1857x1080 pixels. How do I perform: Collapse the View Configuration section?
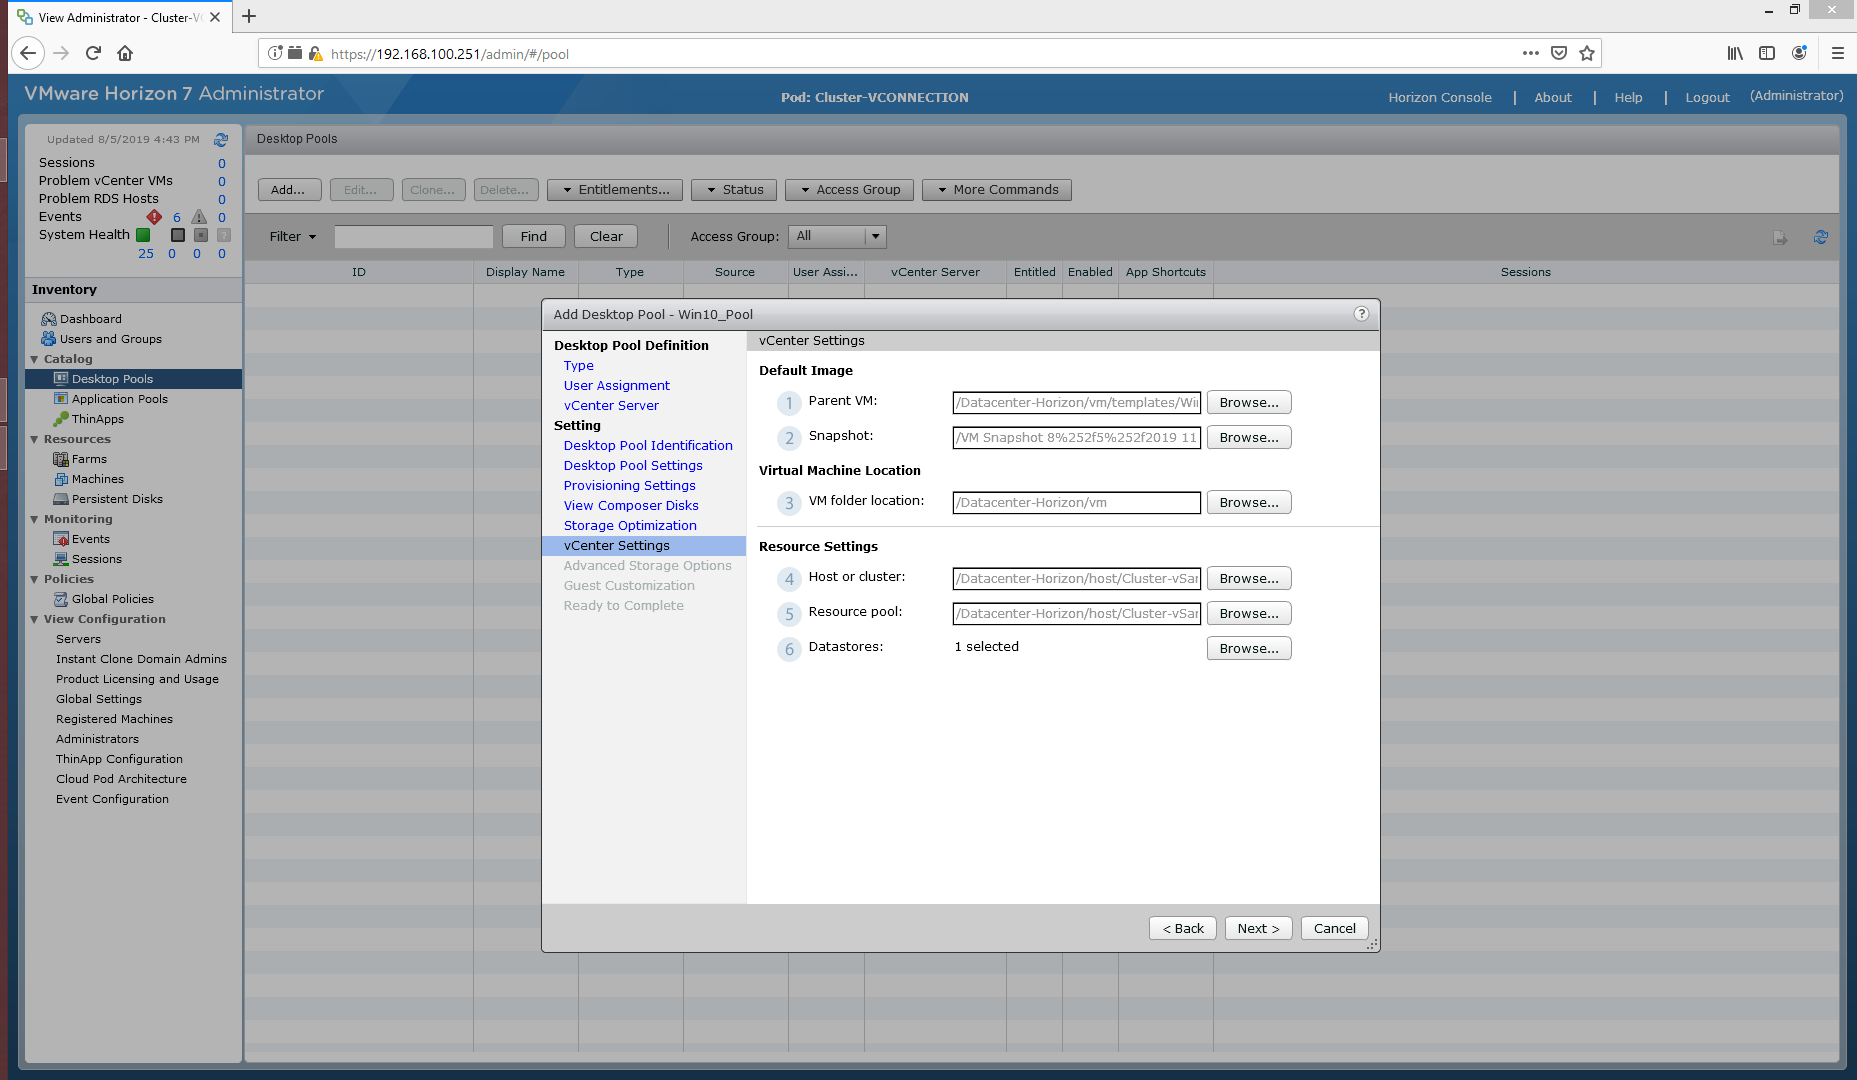tap(35, 619)
